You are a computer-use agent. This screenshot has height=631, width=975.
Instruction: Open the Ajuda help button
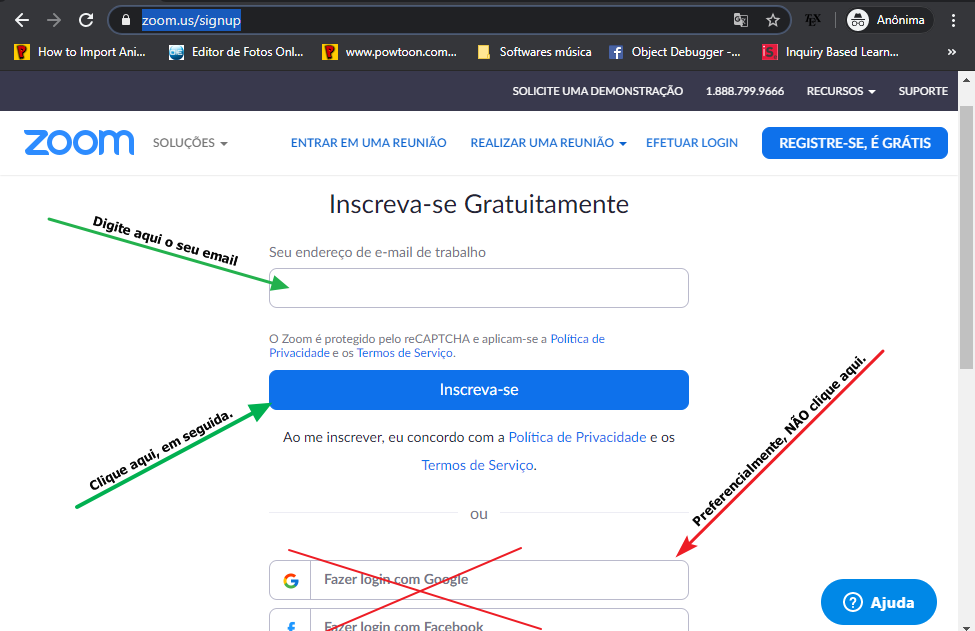(879, 602)
